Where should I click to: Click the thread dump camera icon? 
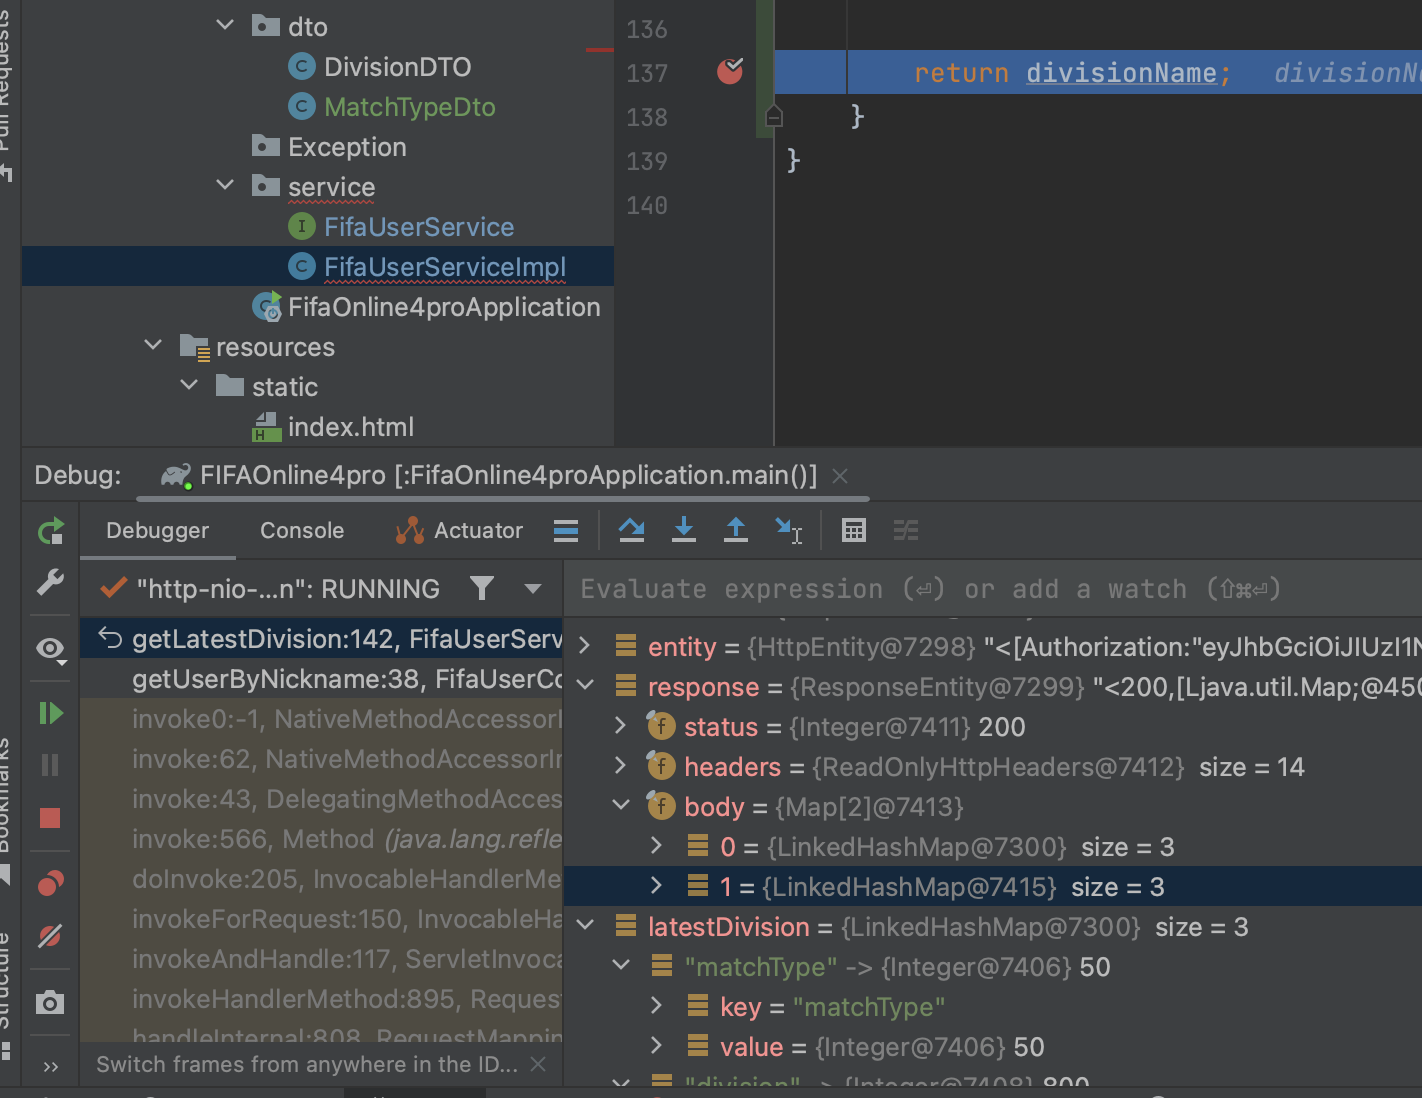pyautogui.click(x=50, y=1002)
